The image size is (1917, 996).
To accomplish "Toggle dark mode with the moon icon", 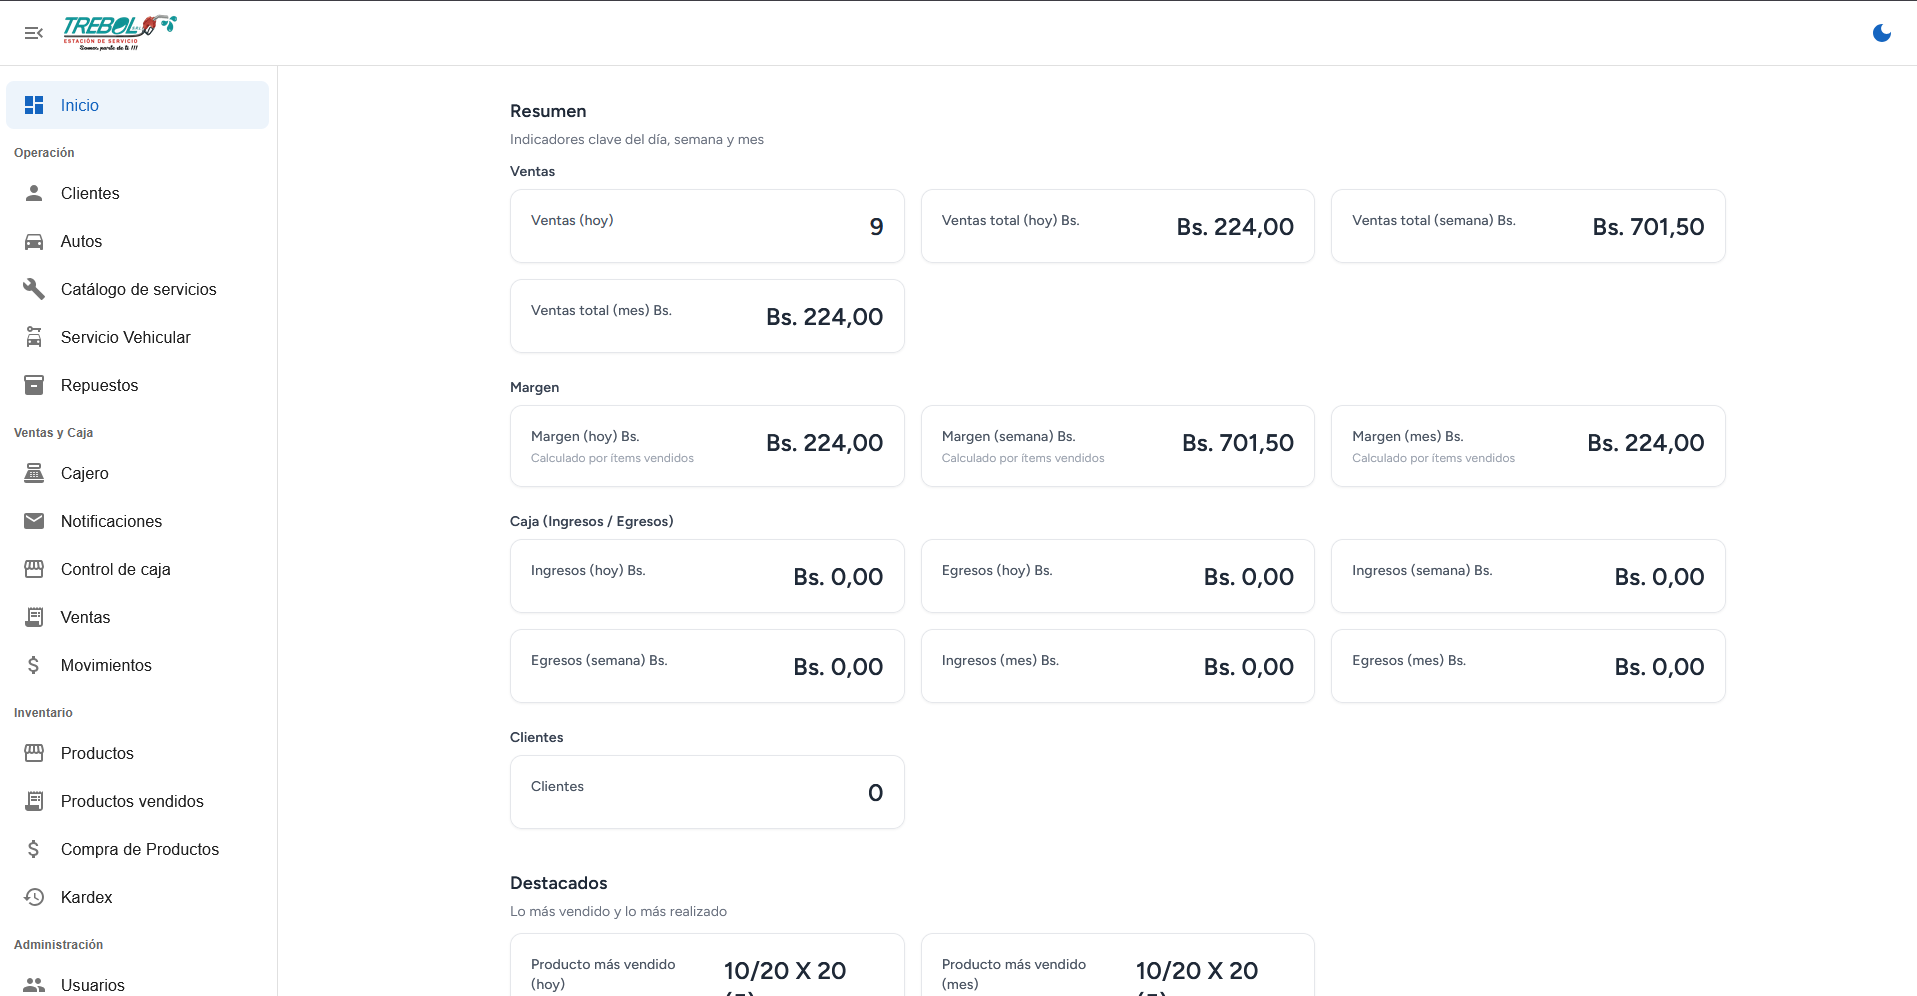I will tap(1881, 32).
